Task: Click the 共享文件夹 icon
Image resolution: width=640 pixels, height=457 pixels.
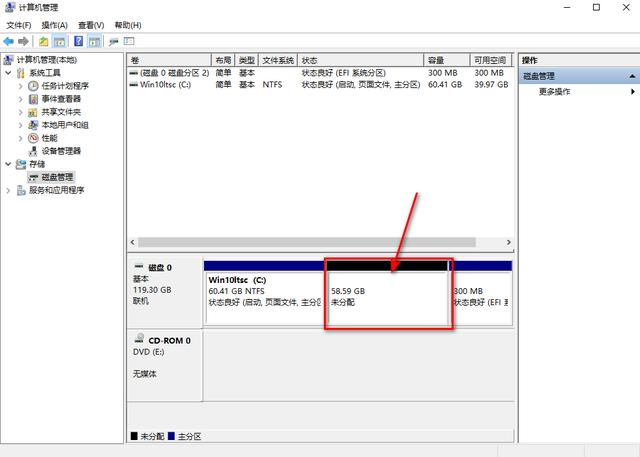Action: pos(33,112)
